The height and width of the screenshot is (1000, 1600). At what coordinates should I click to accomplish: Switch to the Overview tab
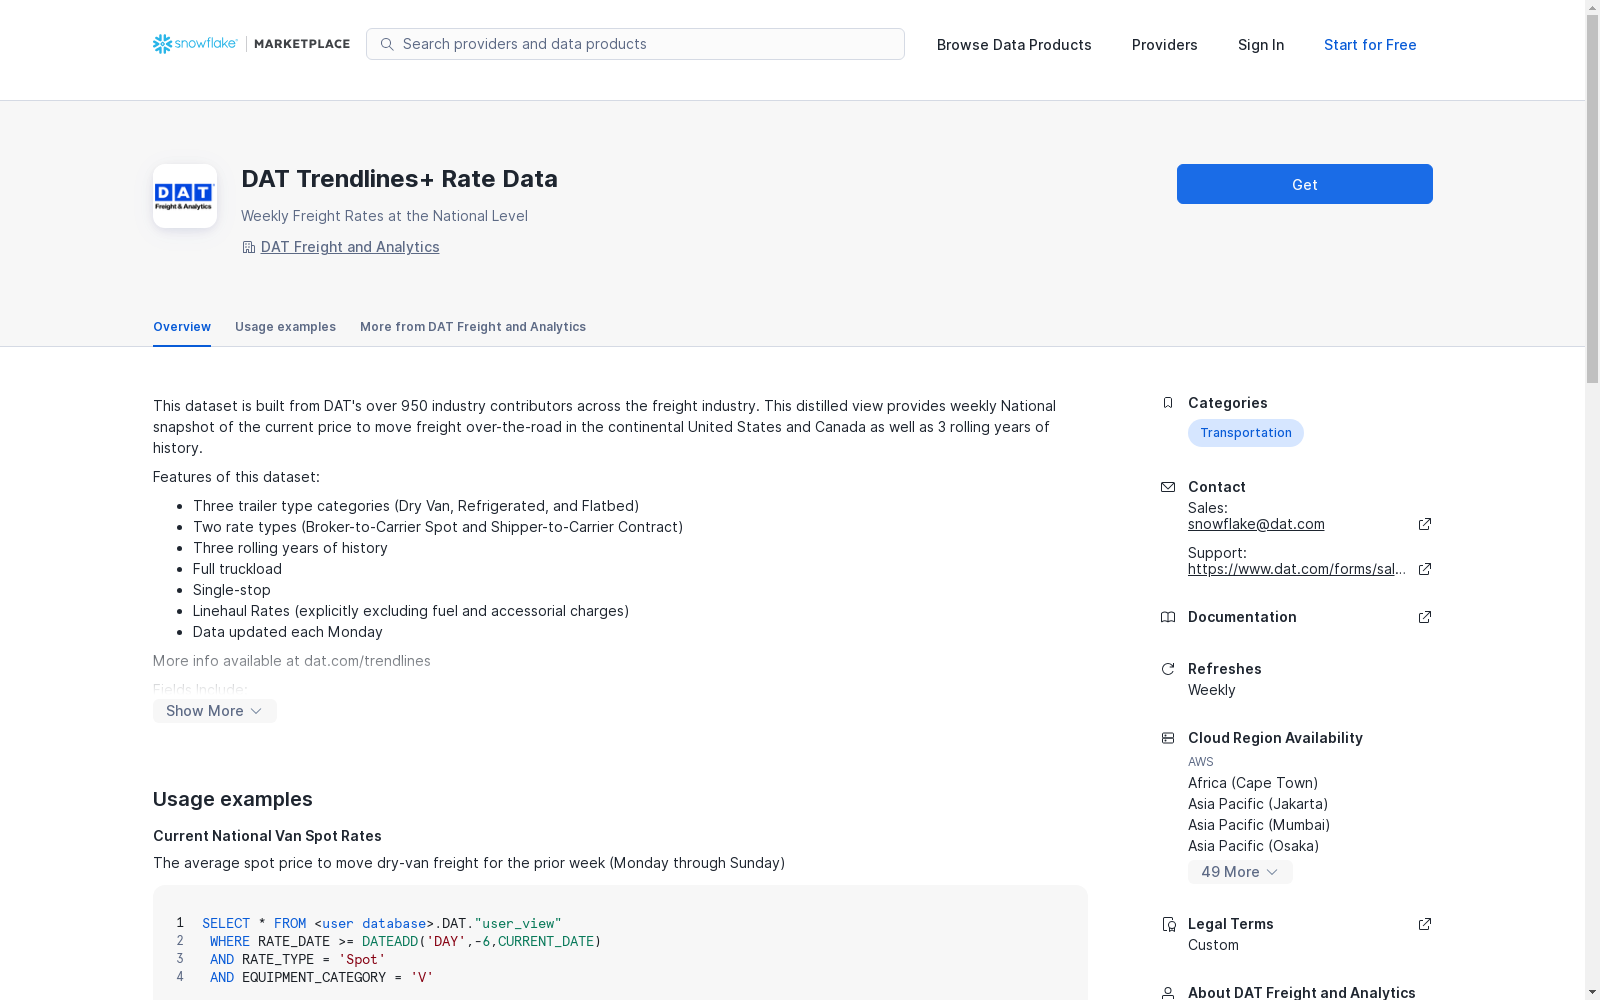click(x=182, y=327)
